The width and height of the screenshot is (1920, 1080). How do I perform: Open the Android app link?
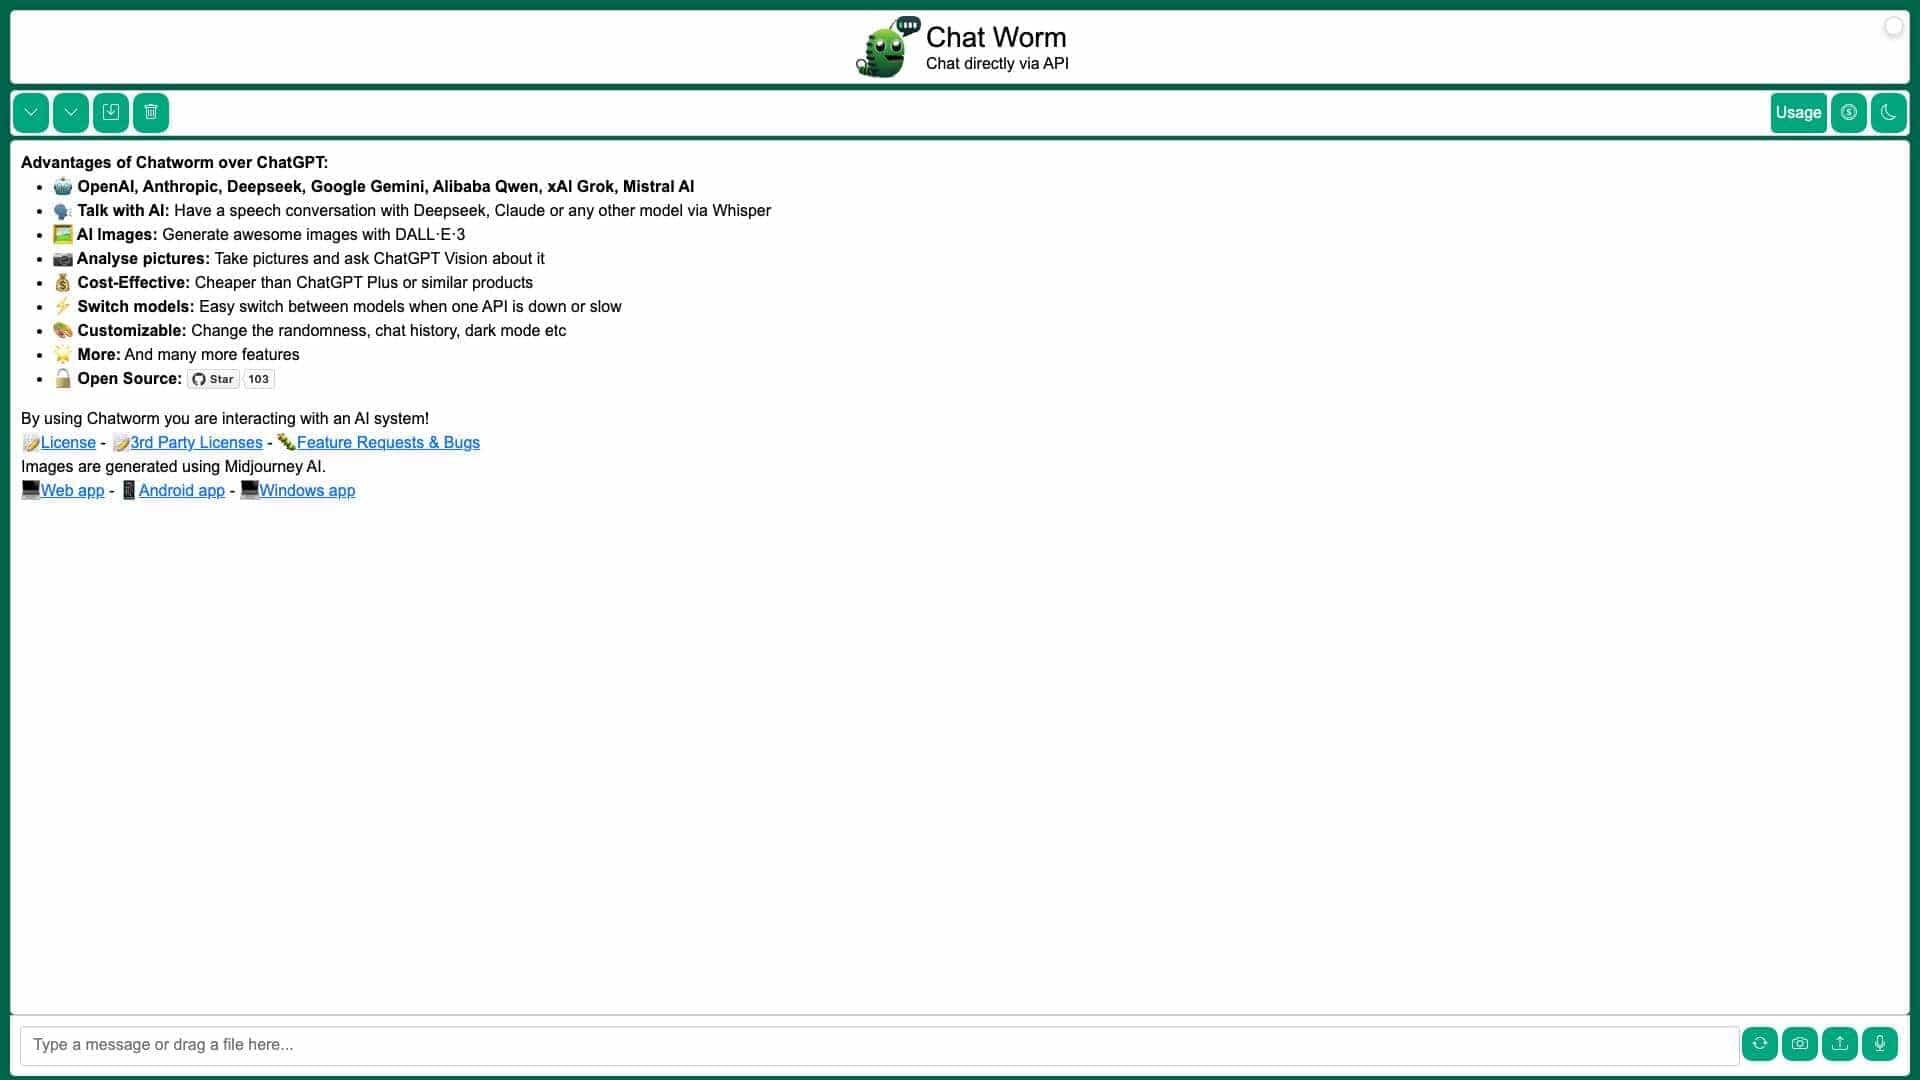click(181, 491)
